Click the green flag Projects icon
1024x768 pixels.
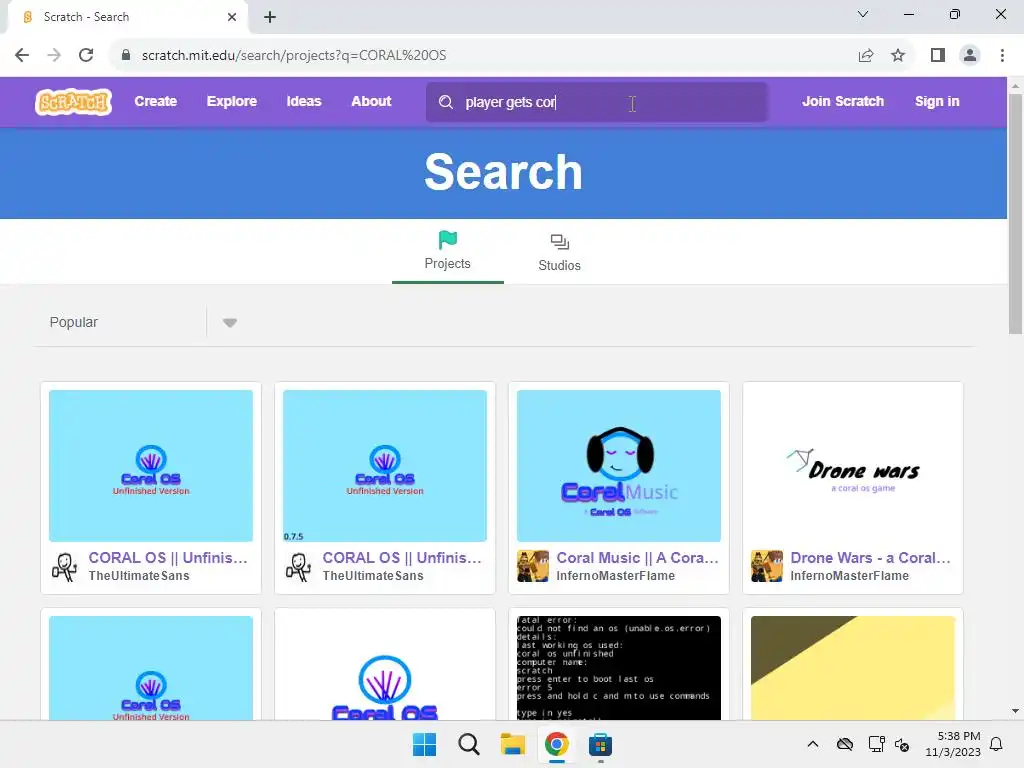coord(447,240)
